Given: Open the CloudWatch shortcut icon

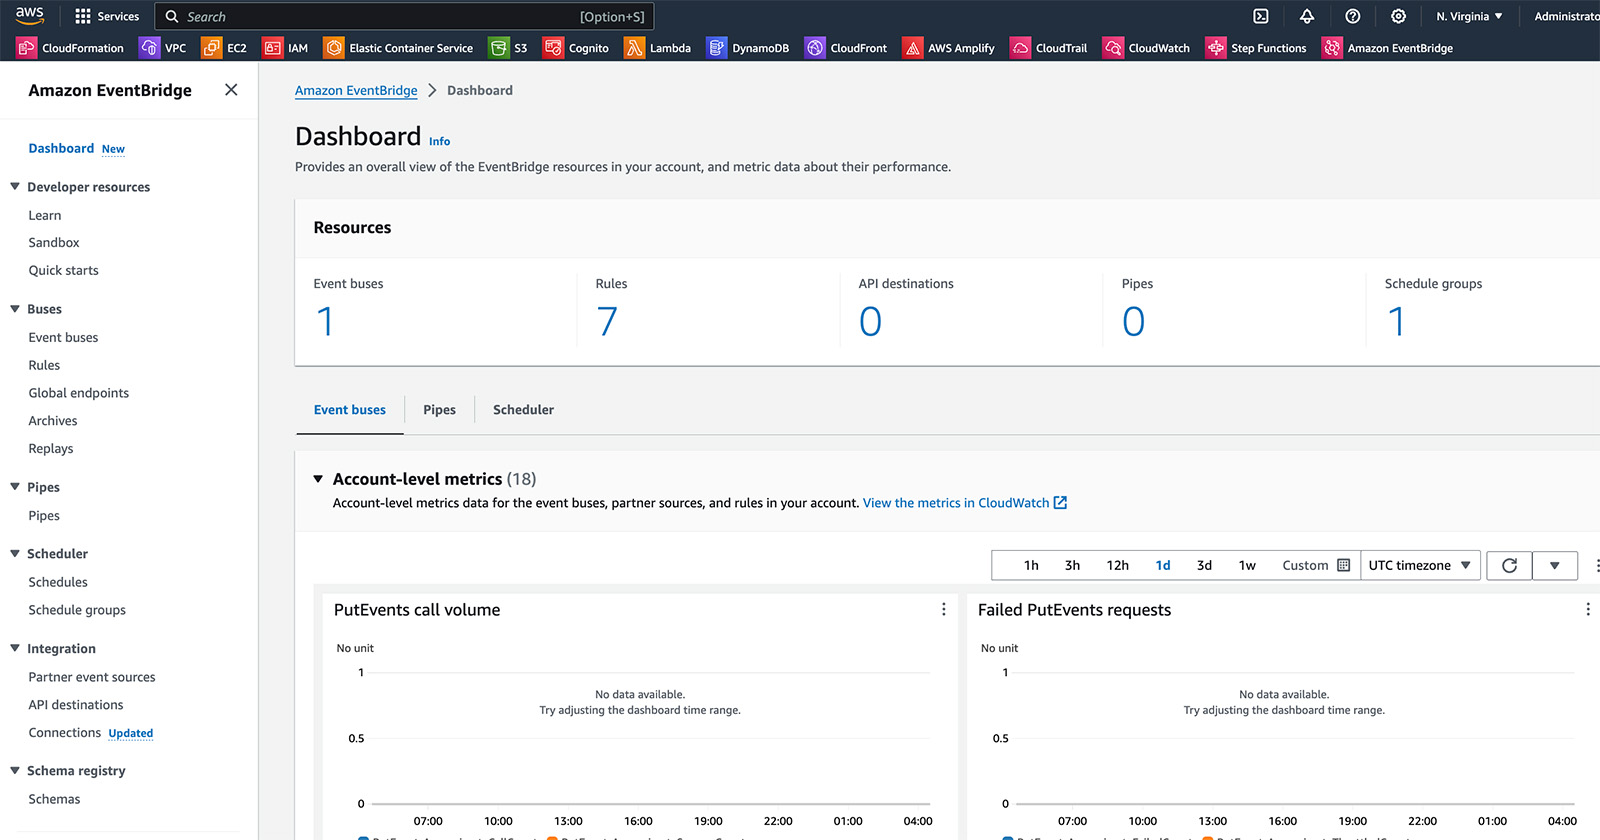Looking at the screenshot, I should point(1113,47).
